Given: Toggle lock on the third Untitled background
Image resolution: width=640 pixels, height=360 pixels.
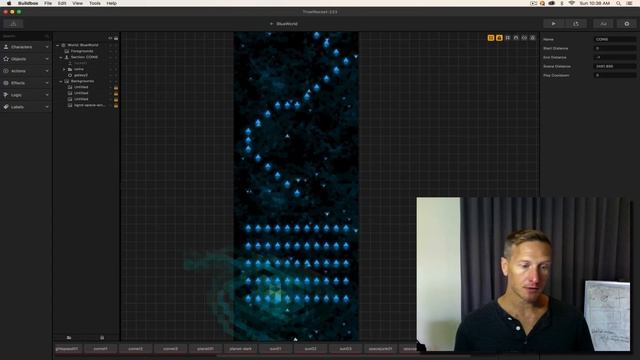Looking at the screenshot, I should point(116,99).
